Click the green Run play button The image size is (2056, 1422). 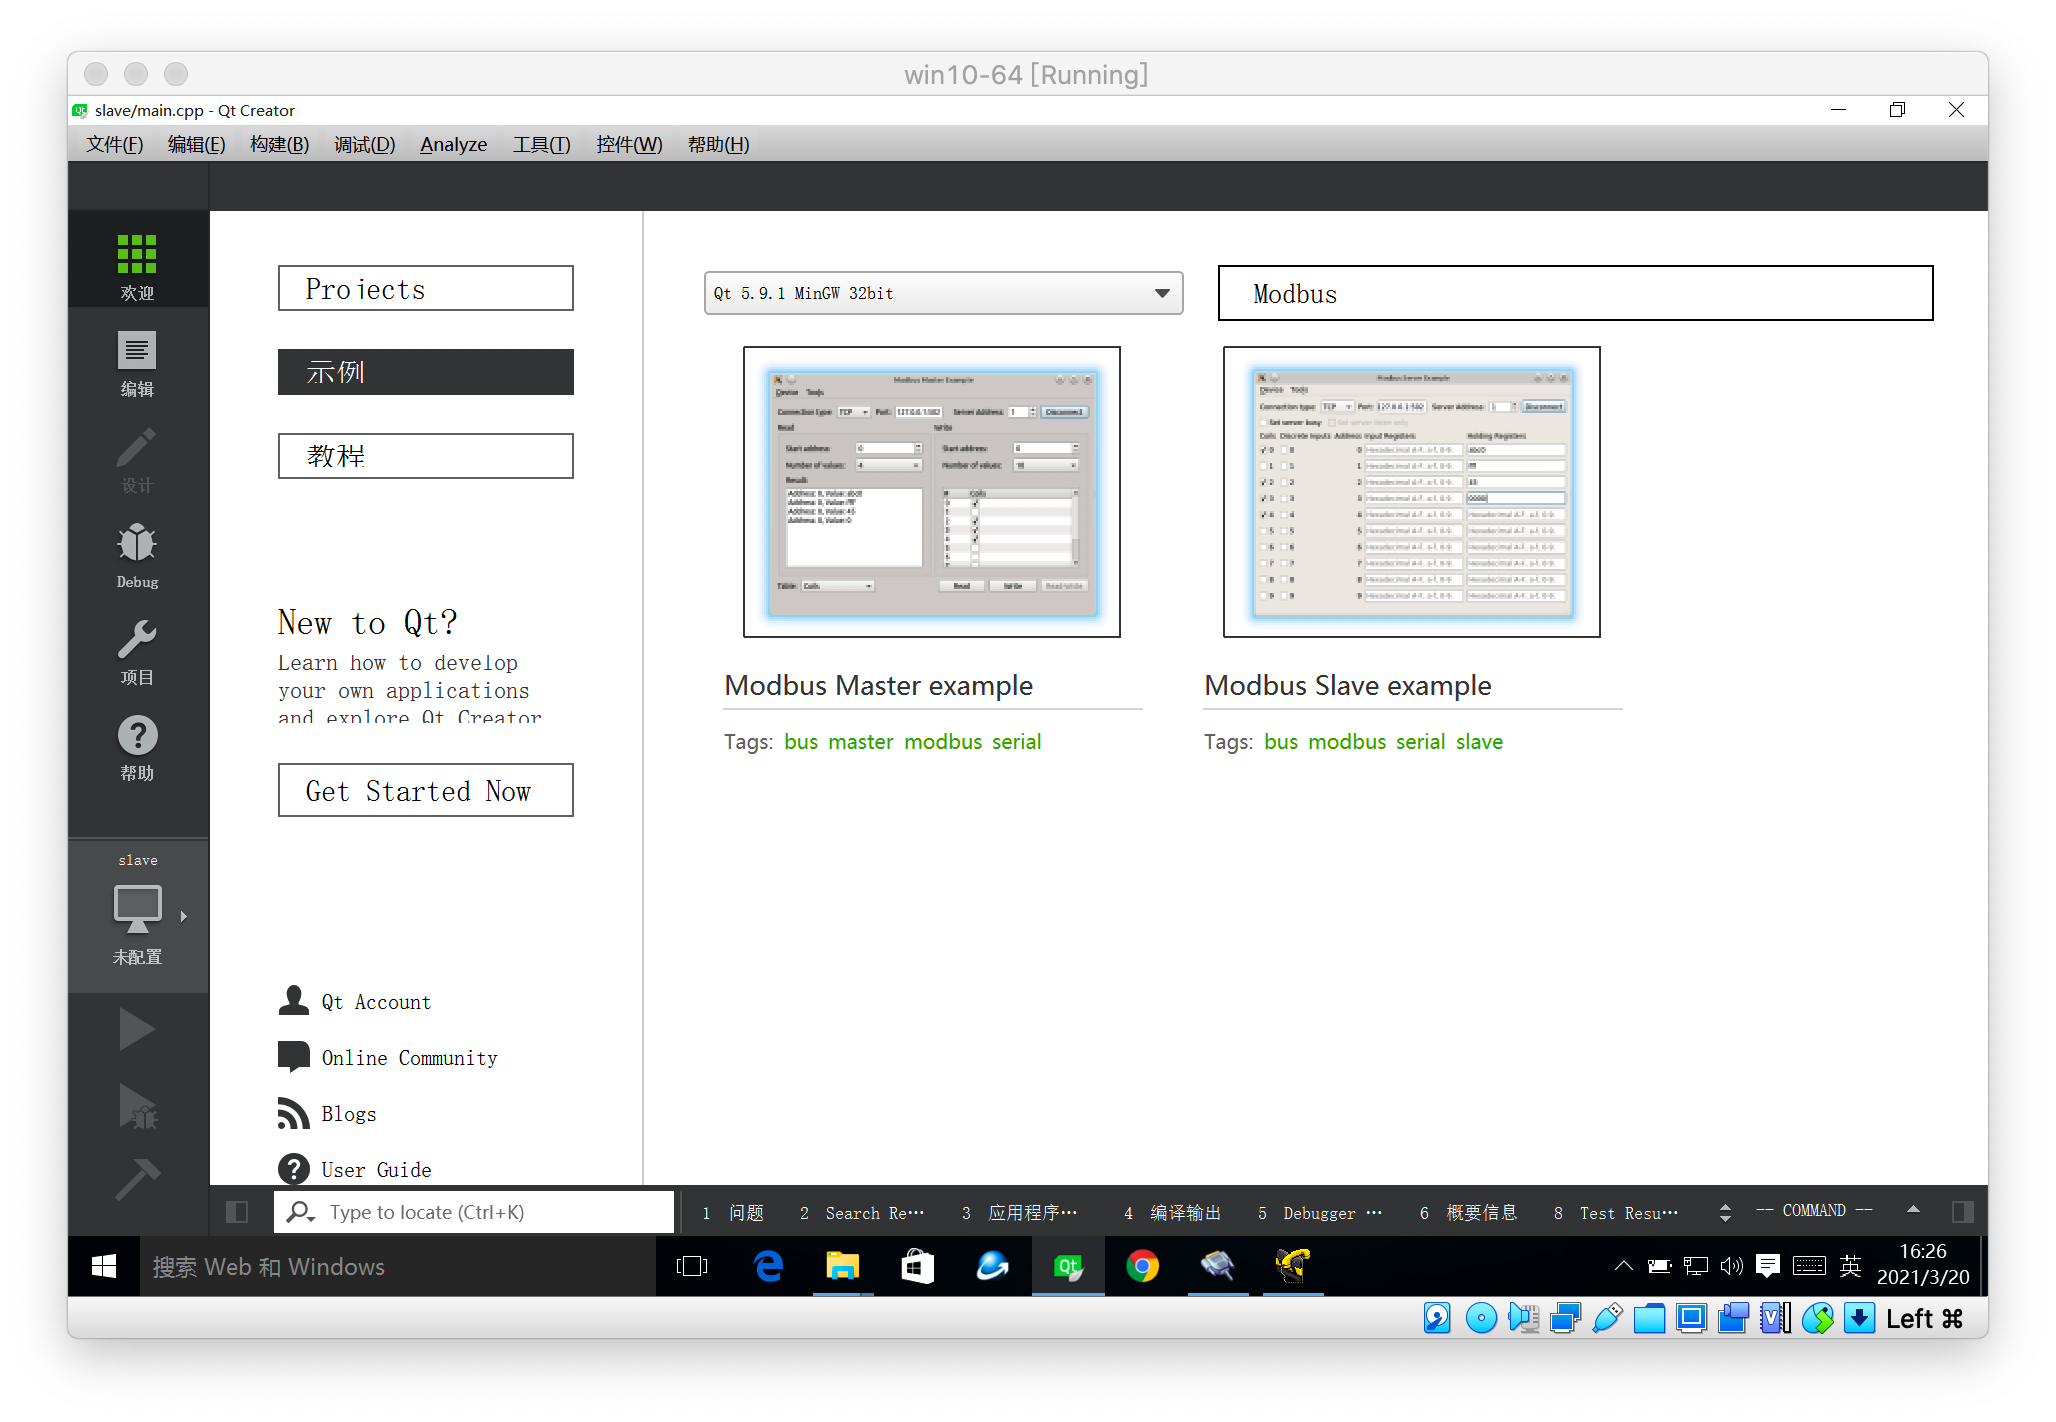(x=137, y=1029)
